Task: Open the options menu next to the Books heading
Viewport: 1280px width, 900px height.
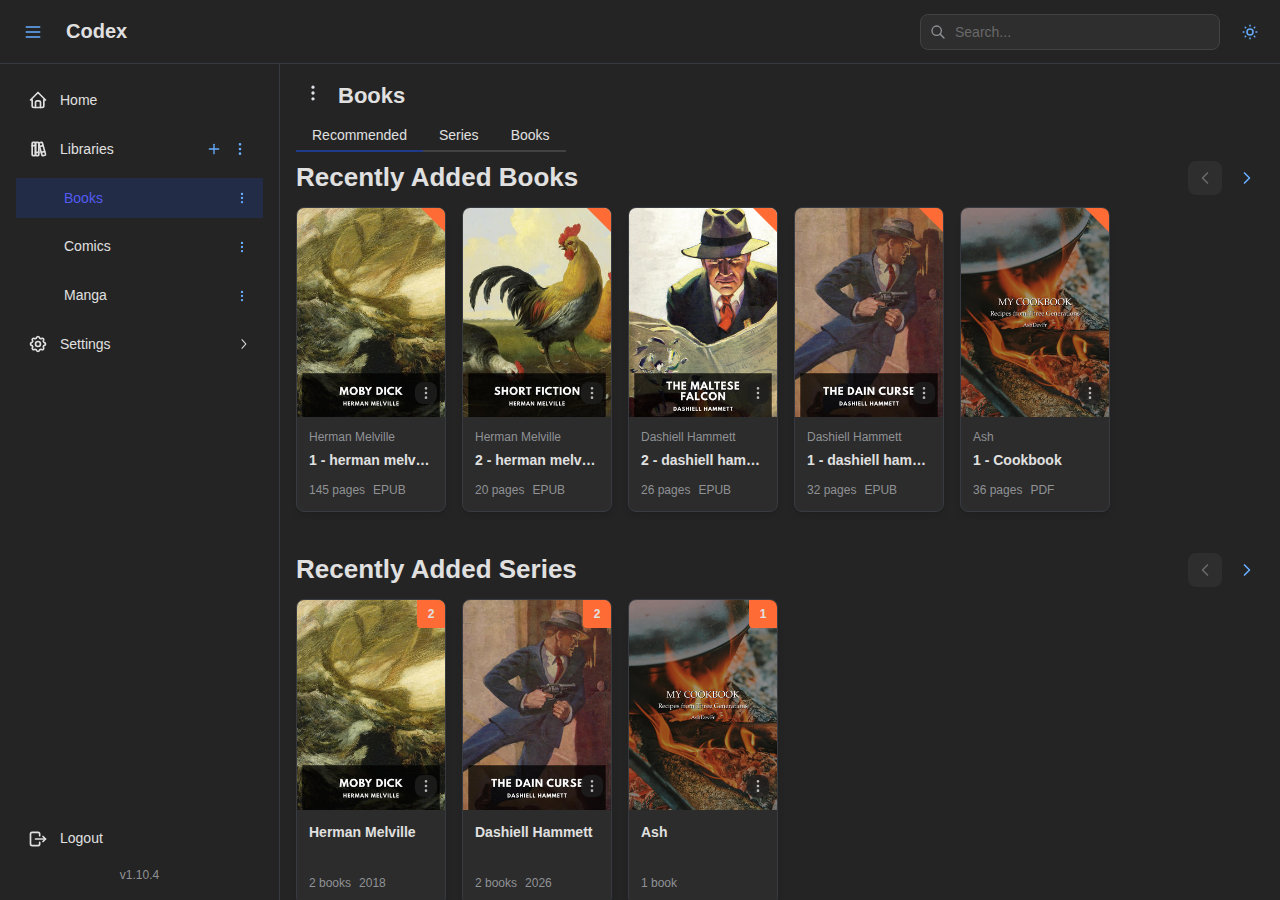Action: click(313, 92)
